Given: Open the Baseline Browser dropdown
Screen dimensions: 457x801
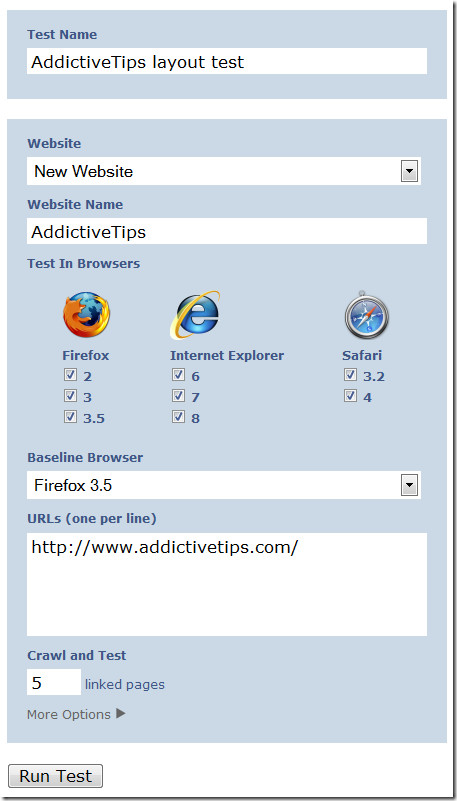Looking at the screenshot, I should tap(224, 485).
